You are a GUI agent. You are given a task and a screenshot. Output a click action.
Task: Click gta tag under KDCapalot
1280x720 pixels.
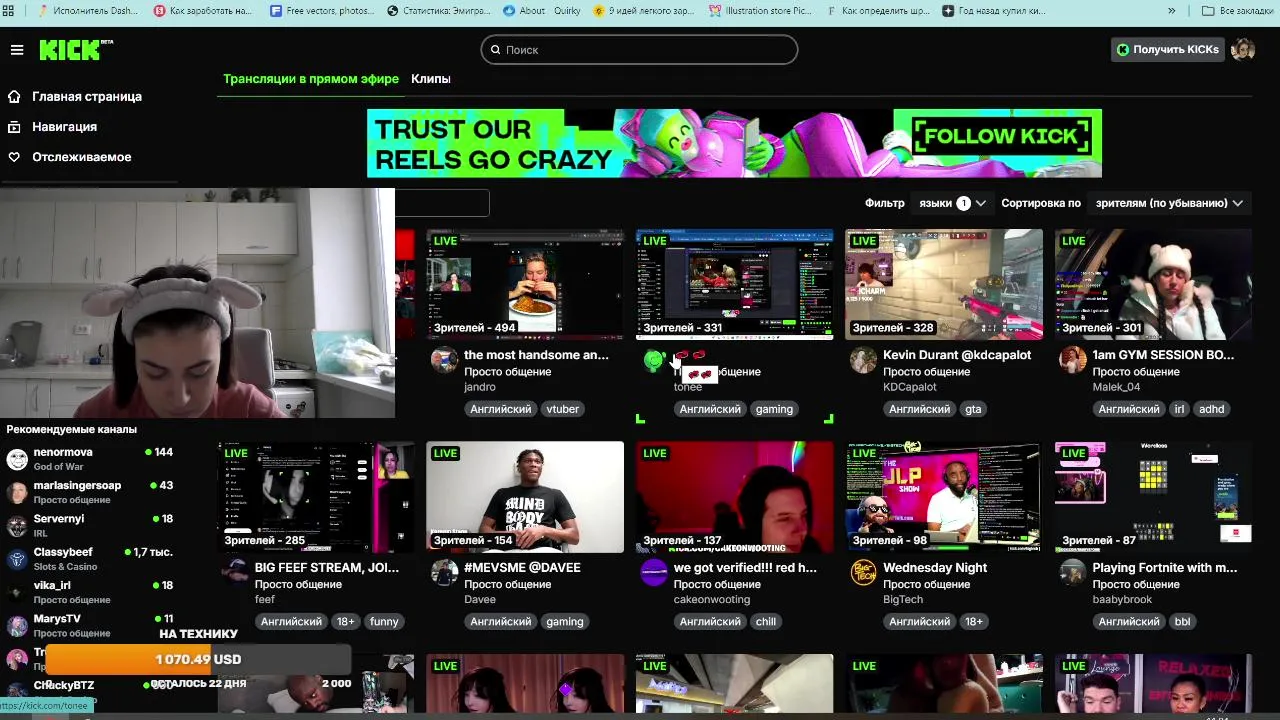point(973,409)
